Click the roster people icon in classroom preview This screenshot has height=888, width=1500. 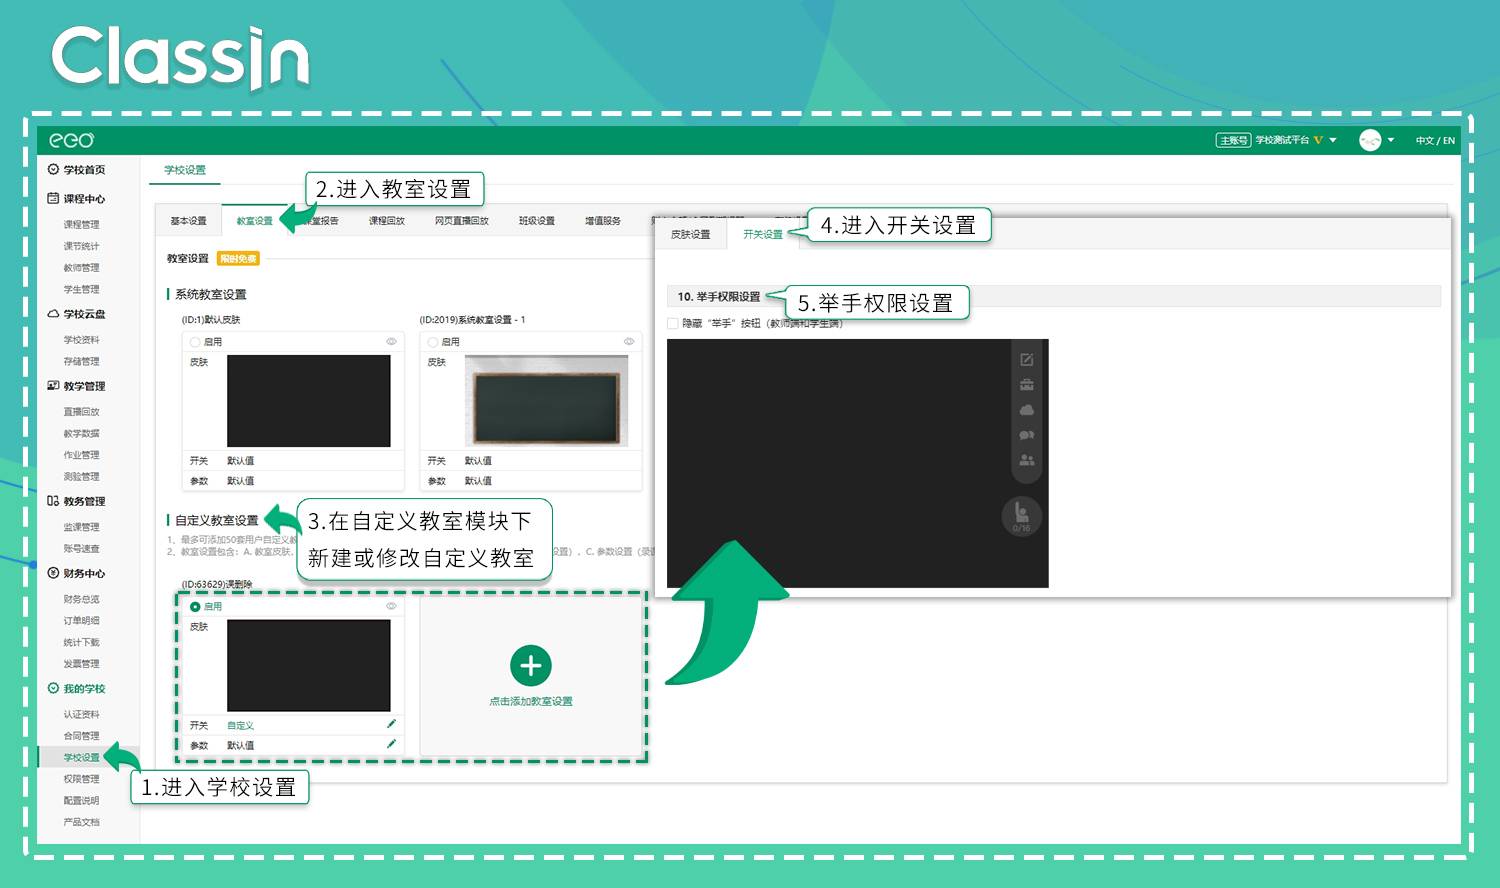click(x=1026, y=460)
